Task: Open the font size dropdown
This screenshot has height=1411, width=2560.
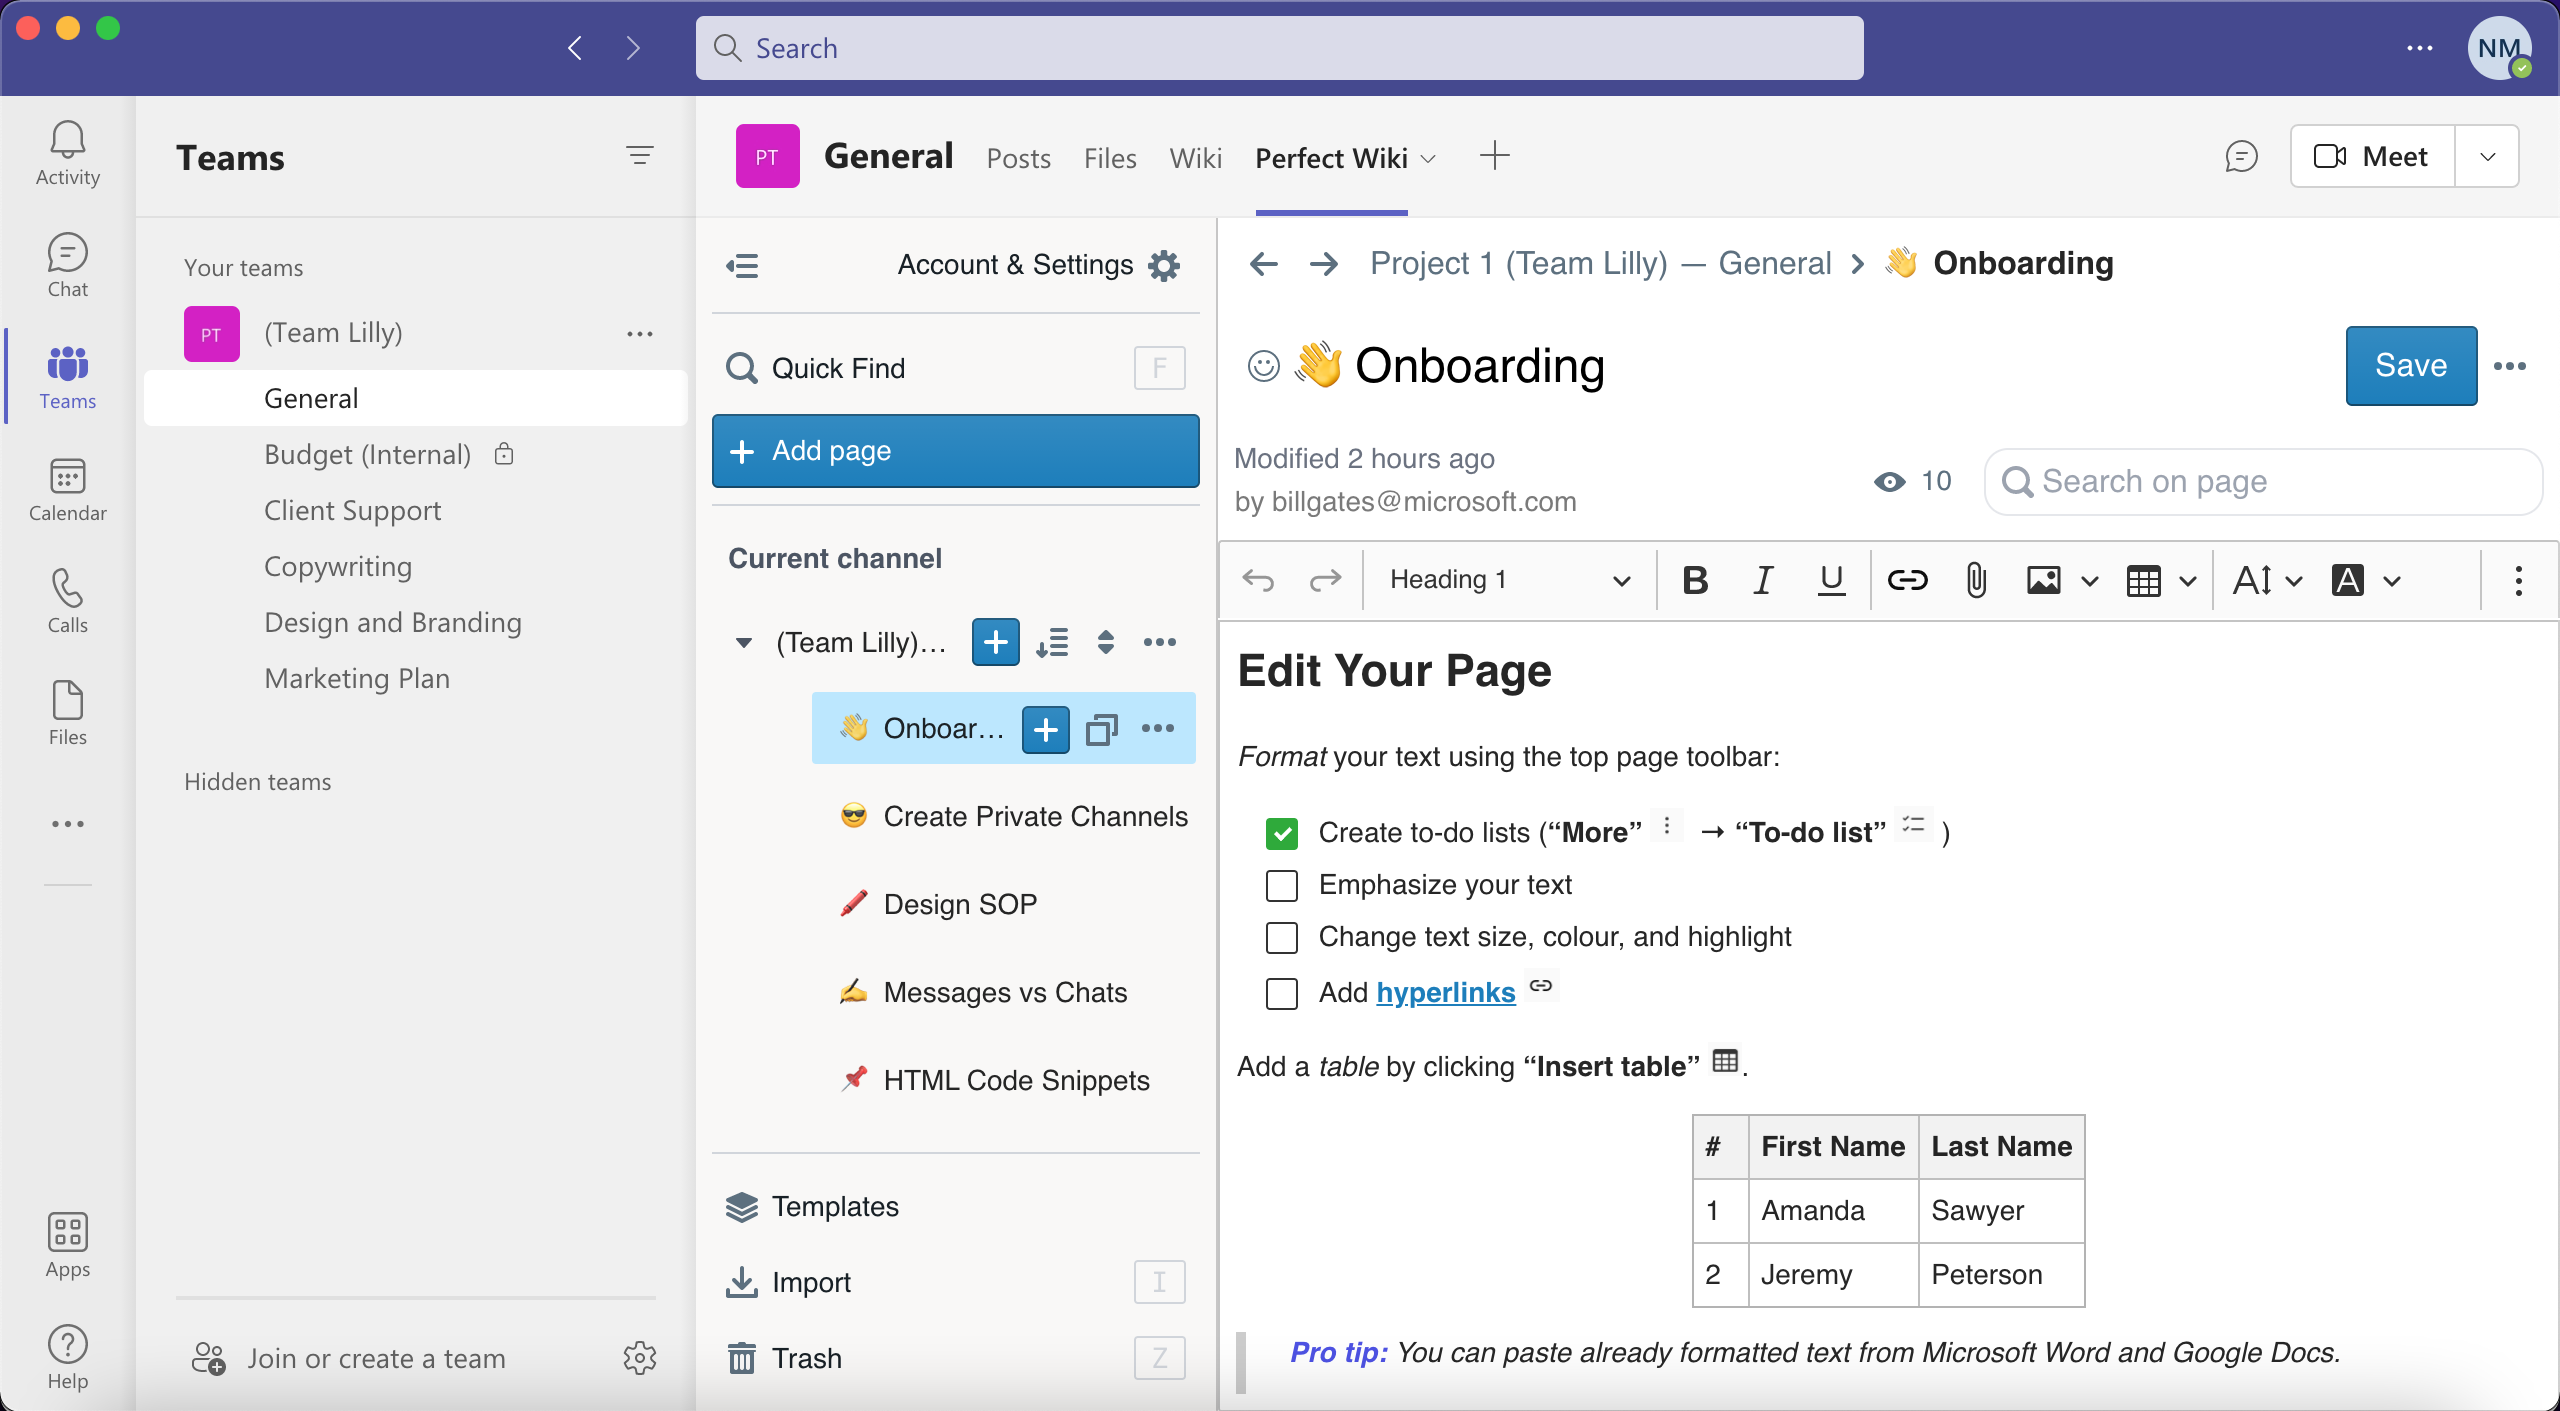Action: point(2268,580)
